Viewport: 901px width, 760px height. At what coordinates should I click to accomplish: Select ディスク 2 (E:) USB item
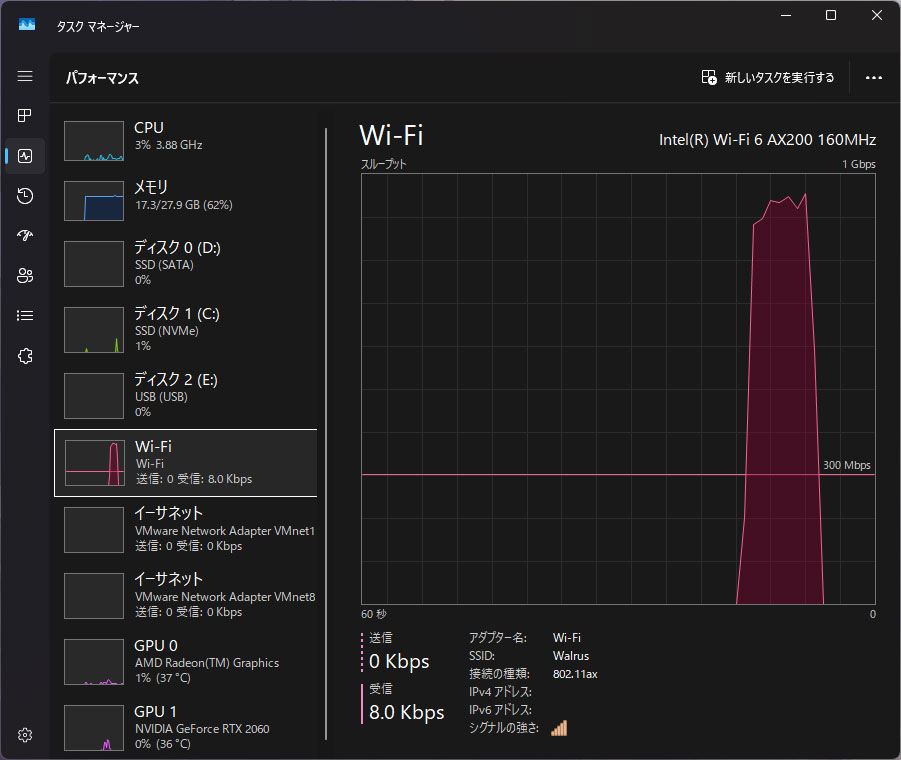click(186, 396)
